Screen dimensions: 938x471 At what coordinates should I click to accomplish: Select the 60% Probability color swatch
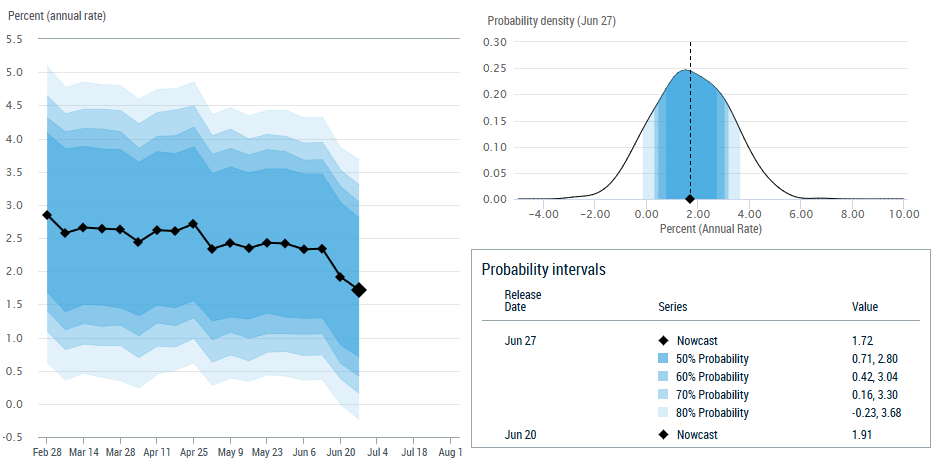pos(665,377)
